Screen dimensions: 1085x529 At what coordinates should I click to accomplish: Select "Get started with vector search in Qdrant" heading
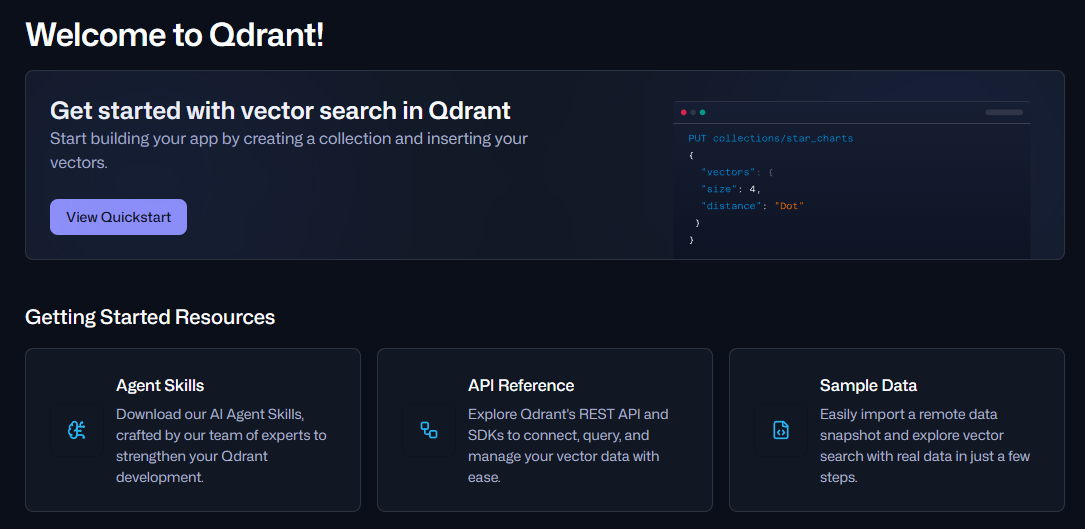point(280,110)
